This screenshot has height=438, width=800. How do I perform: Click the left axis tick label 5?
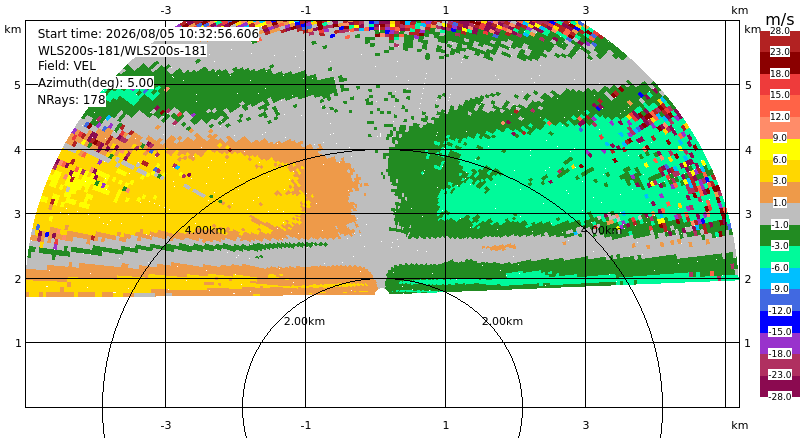[18, 85]
